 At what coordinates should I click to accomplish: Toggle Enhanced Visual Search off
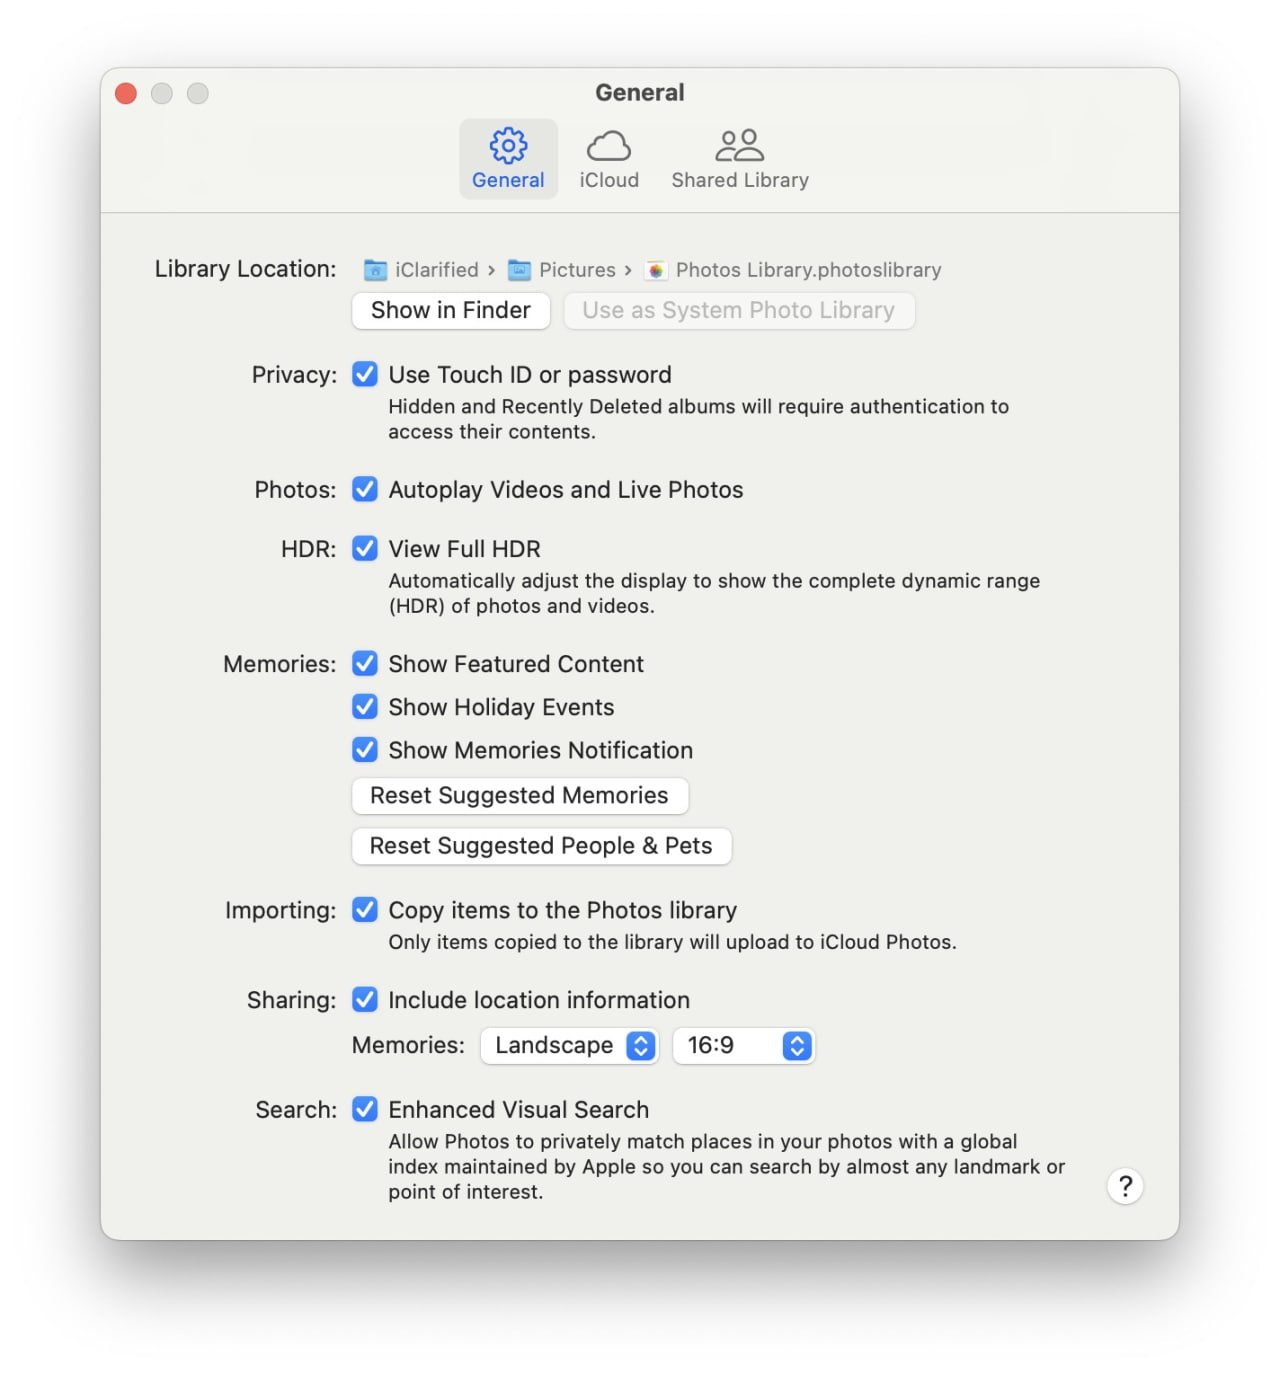tap(364, 1109)
